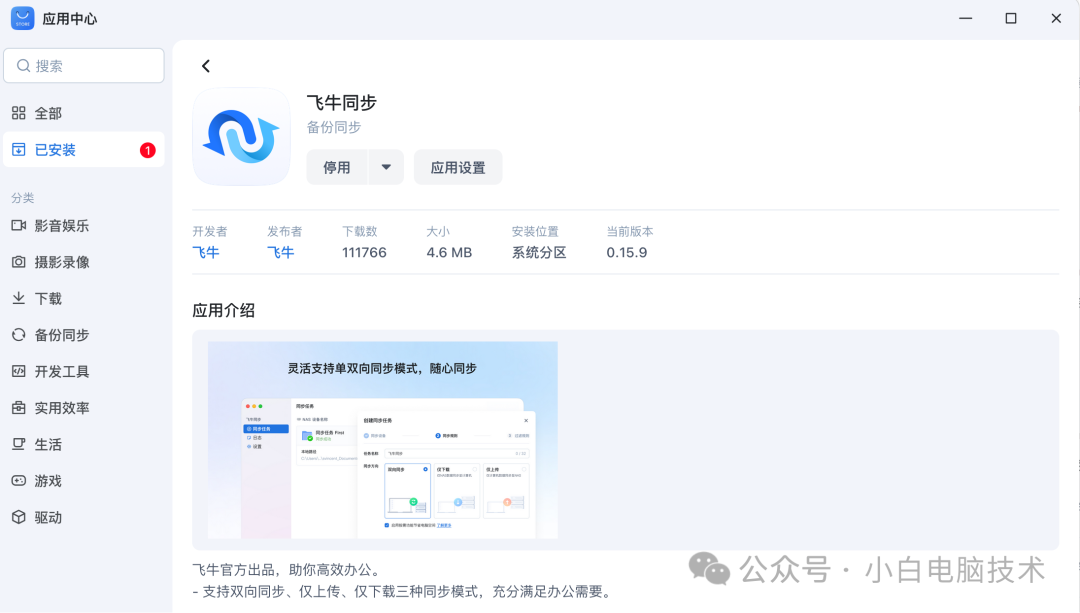
Task: Focus the 搜索 search input field
Action: 84,65
